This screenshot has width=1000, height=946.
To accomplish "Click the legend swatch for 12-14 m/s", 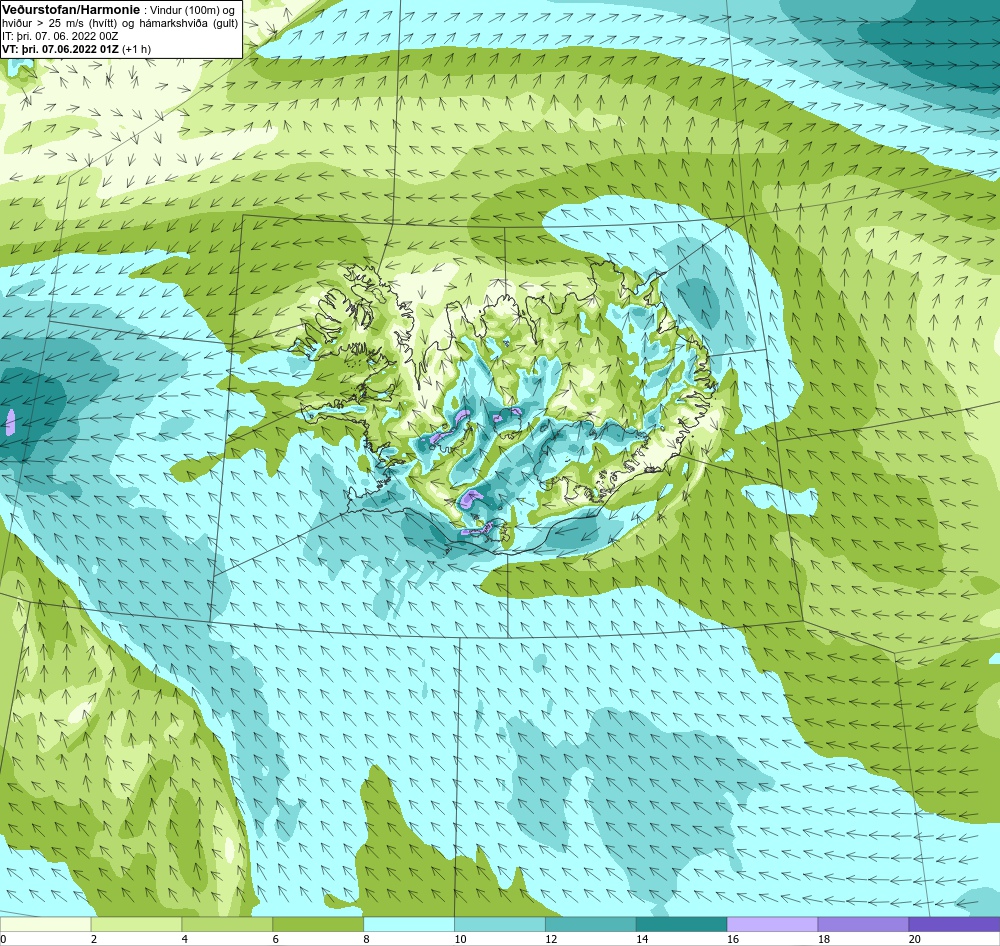I will coord(591,924).
